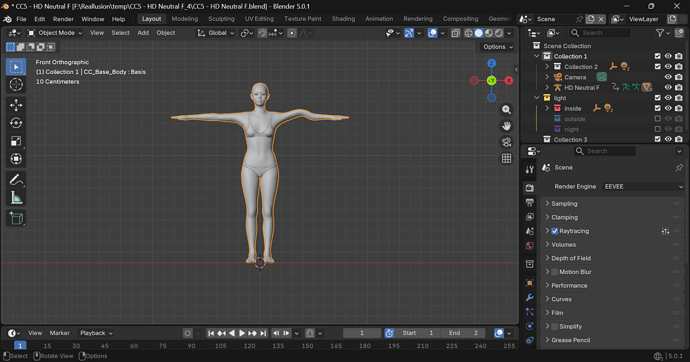Viewport: 690px width, 362px height.
Task: Open the World properties tab
Action: coord(530,245)
